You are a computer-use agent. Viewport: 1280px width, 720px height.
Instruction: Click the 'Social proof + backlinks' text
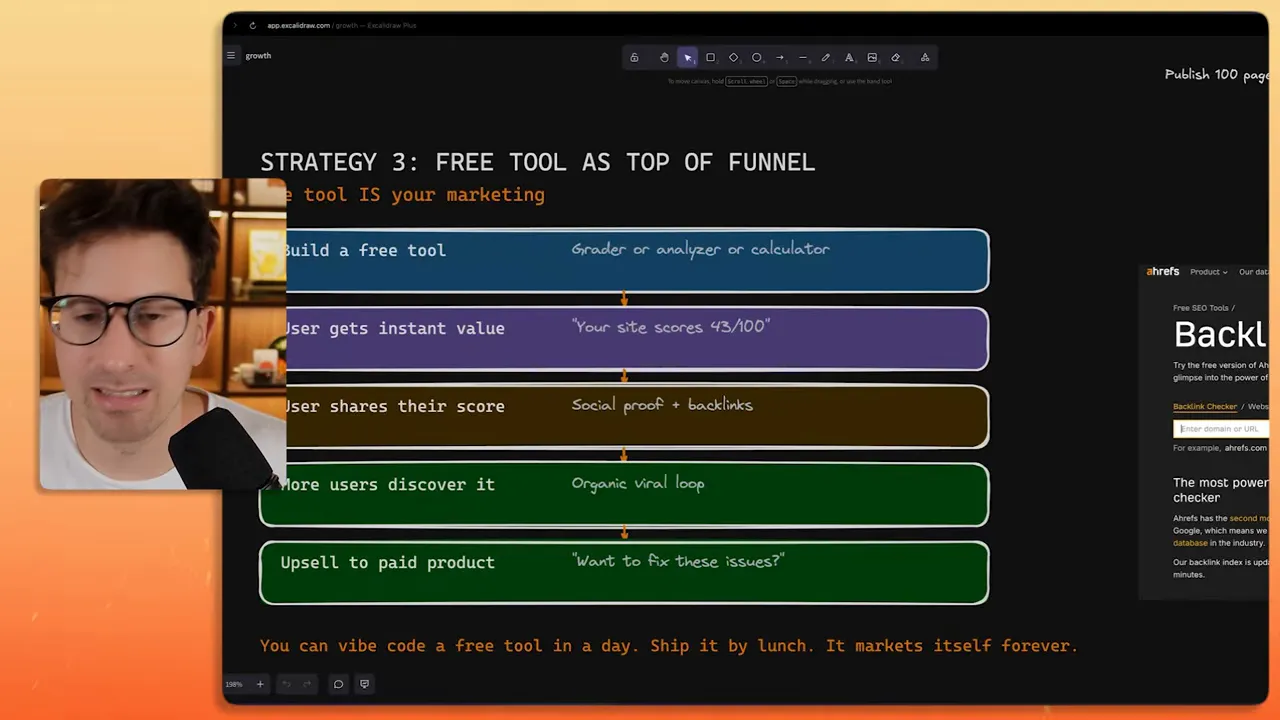click(662, 405)
